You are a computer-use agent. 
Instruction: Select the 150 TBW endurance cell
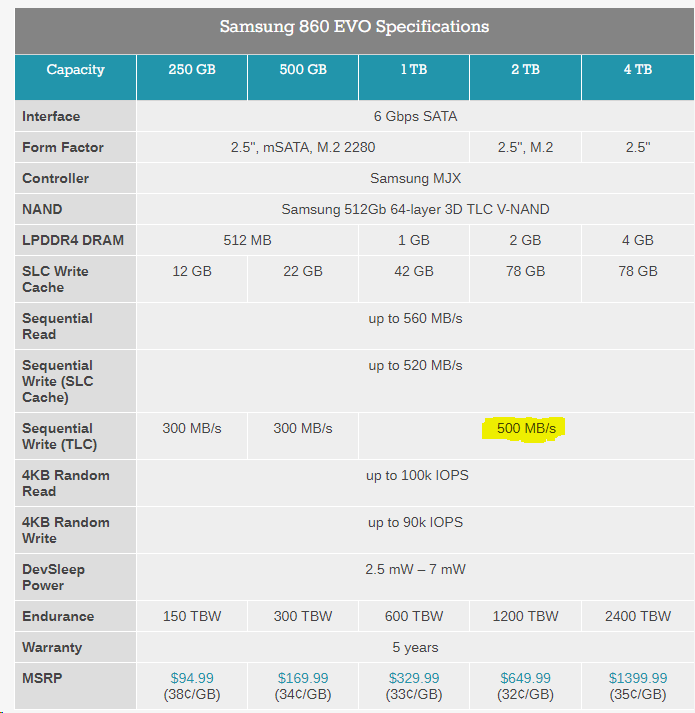[192, 616]
